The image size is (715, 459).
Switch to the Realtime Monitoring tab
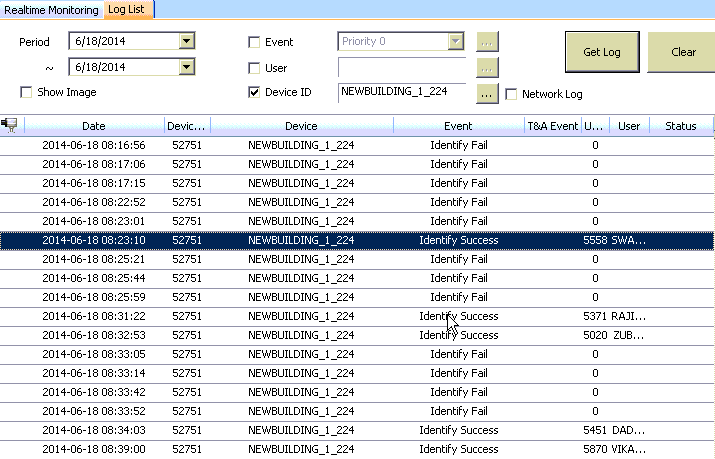click(51, 10)
